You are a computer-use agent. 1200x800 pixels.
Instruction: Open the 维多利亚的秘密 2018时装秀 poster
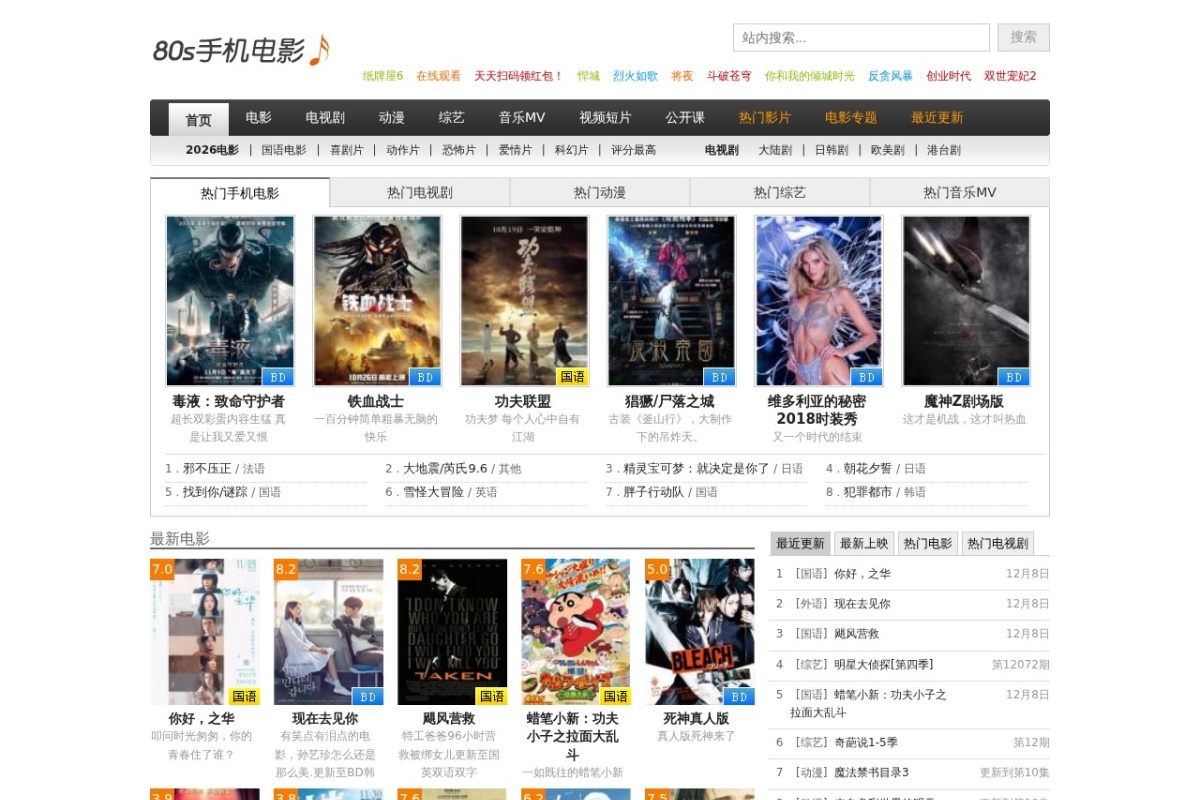[819, 301]
